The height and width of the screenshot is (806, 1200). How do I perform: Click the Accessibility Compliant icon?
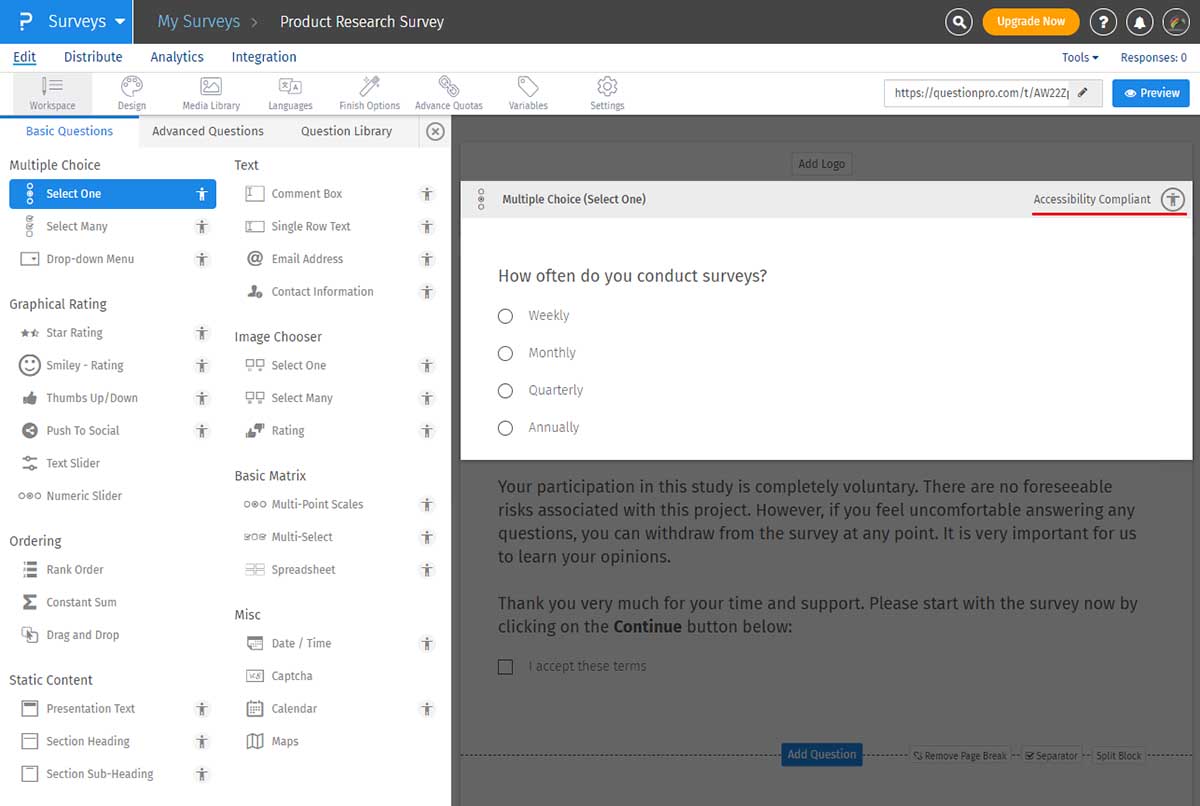1173,199
